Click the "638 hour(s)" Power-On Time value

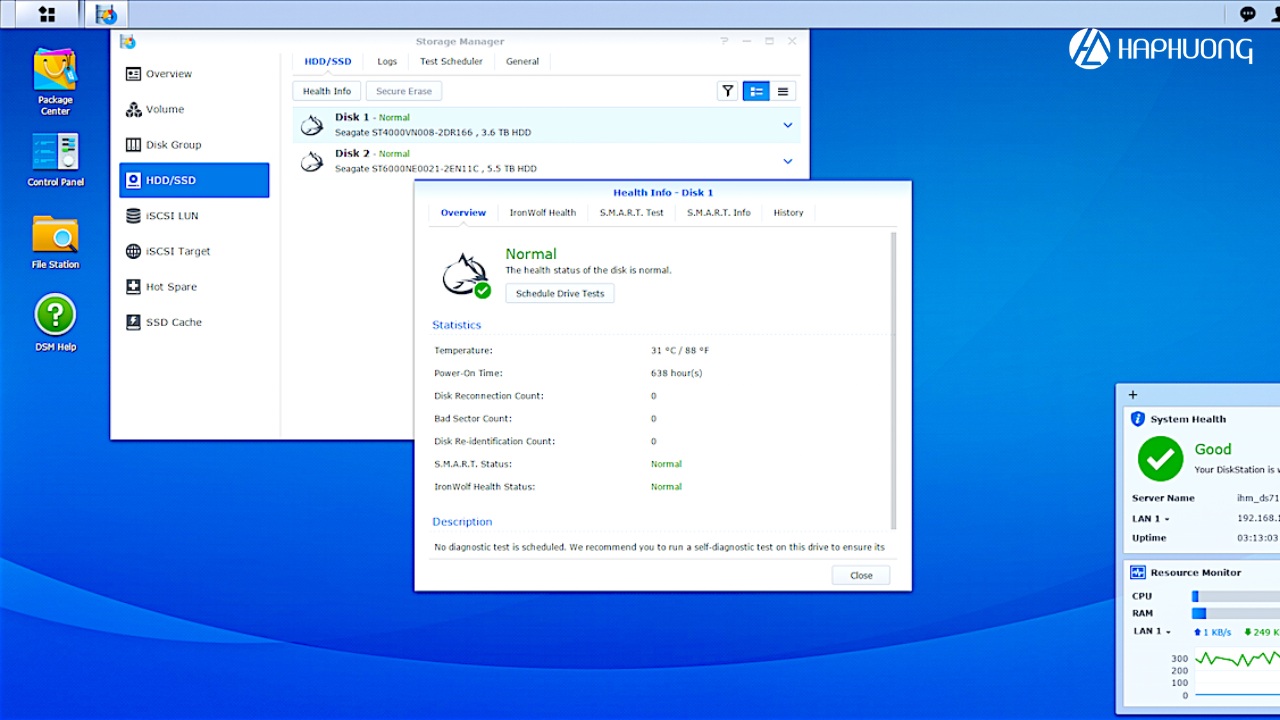(x=677, y=373)
